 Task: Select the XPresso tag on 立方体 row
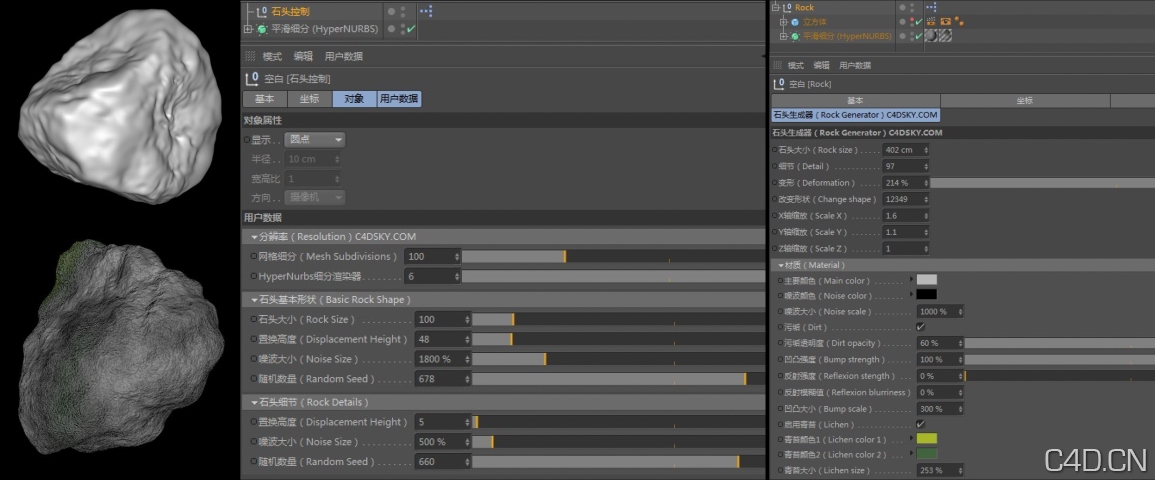931,22
